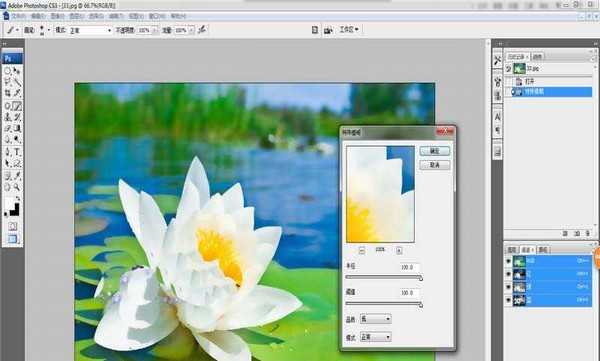The width and height of the screenshot is (600, 361).
Task: Hide the RGB composite channel eye
Action: click(508, 261)
